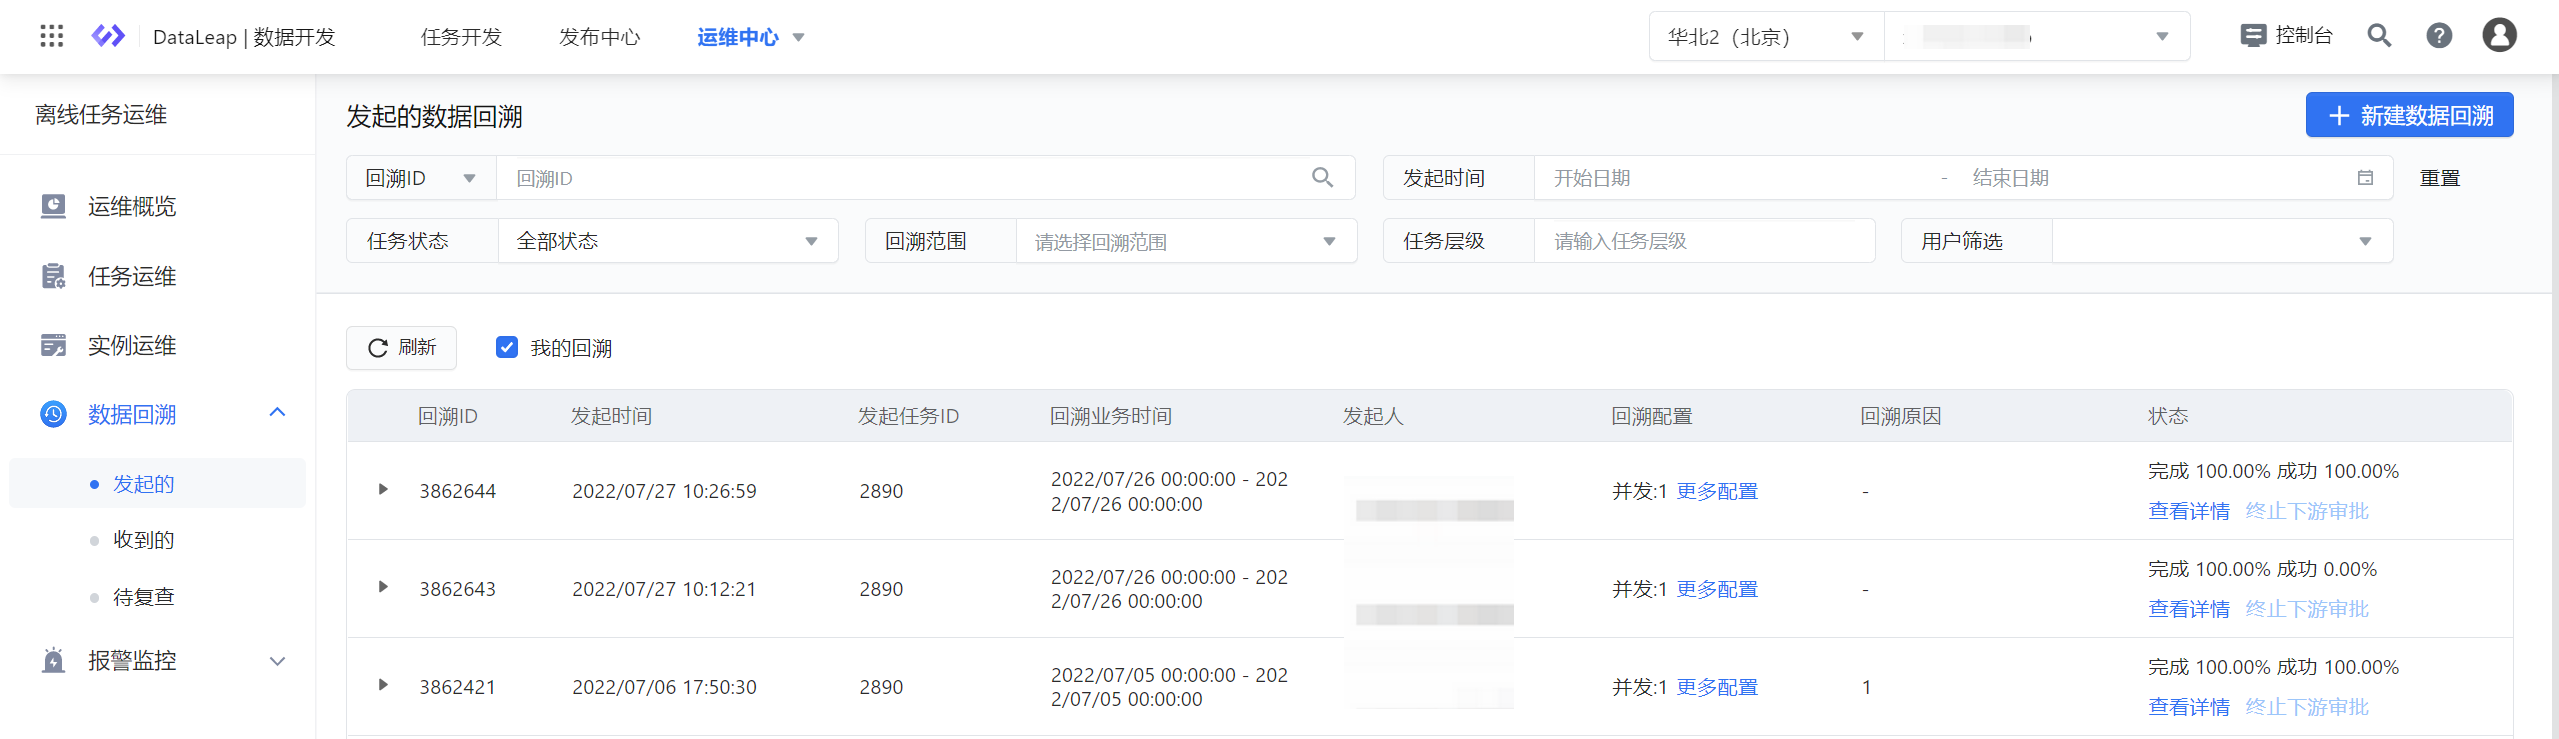Select the 运维中心 tab

[738, 37]
